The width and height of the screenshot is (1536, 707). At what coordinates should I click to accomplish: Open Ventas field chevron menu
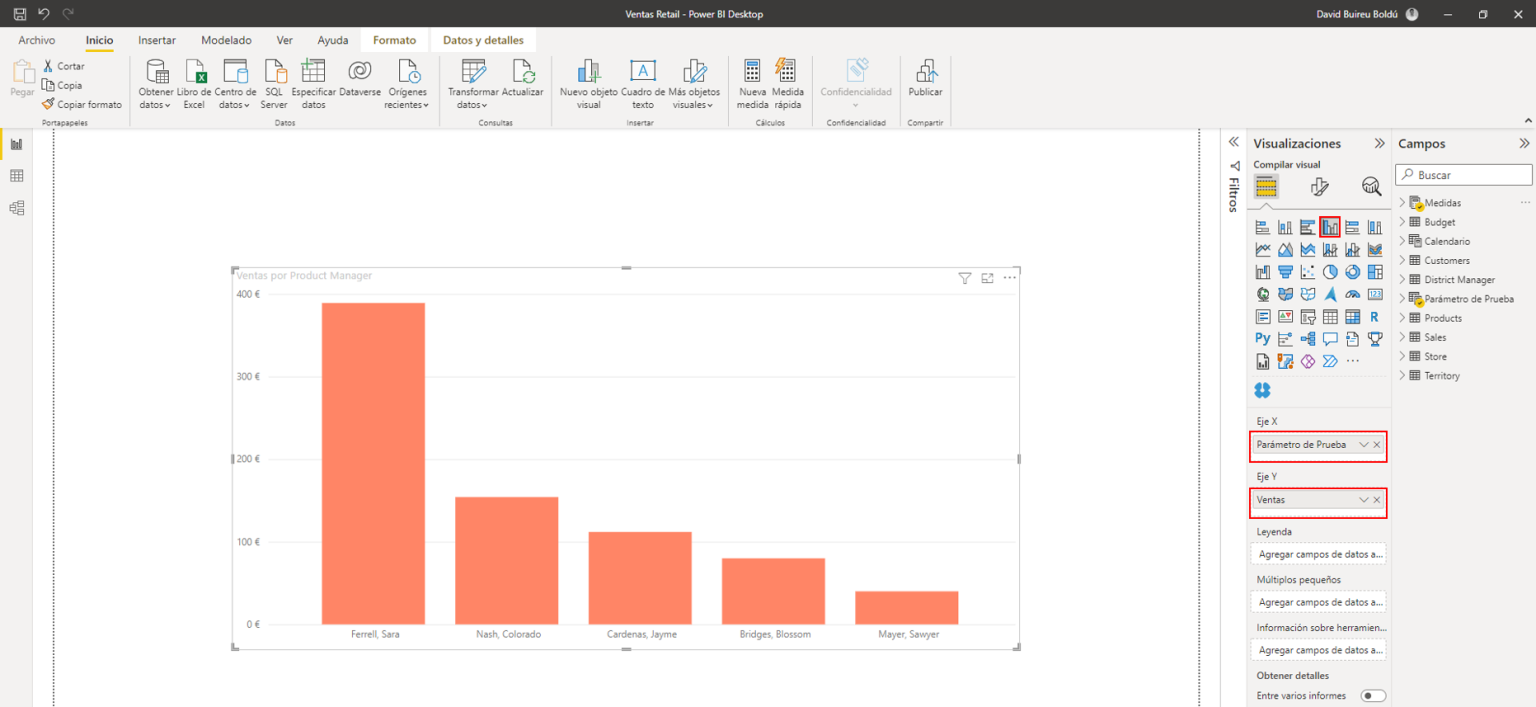pos(1363,499)
